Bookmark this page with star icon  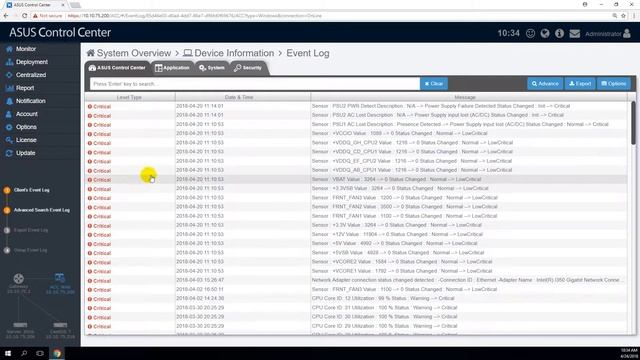pos(623,16)
